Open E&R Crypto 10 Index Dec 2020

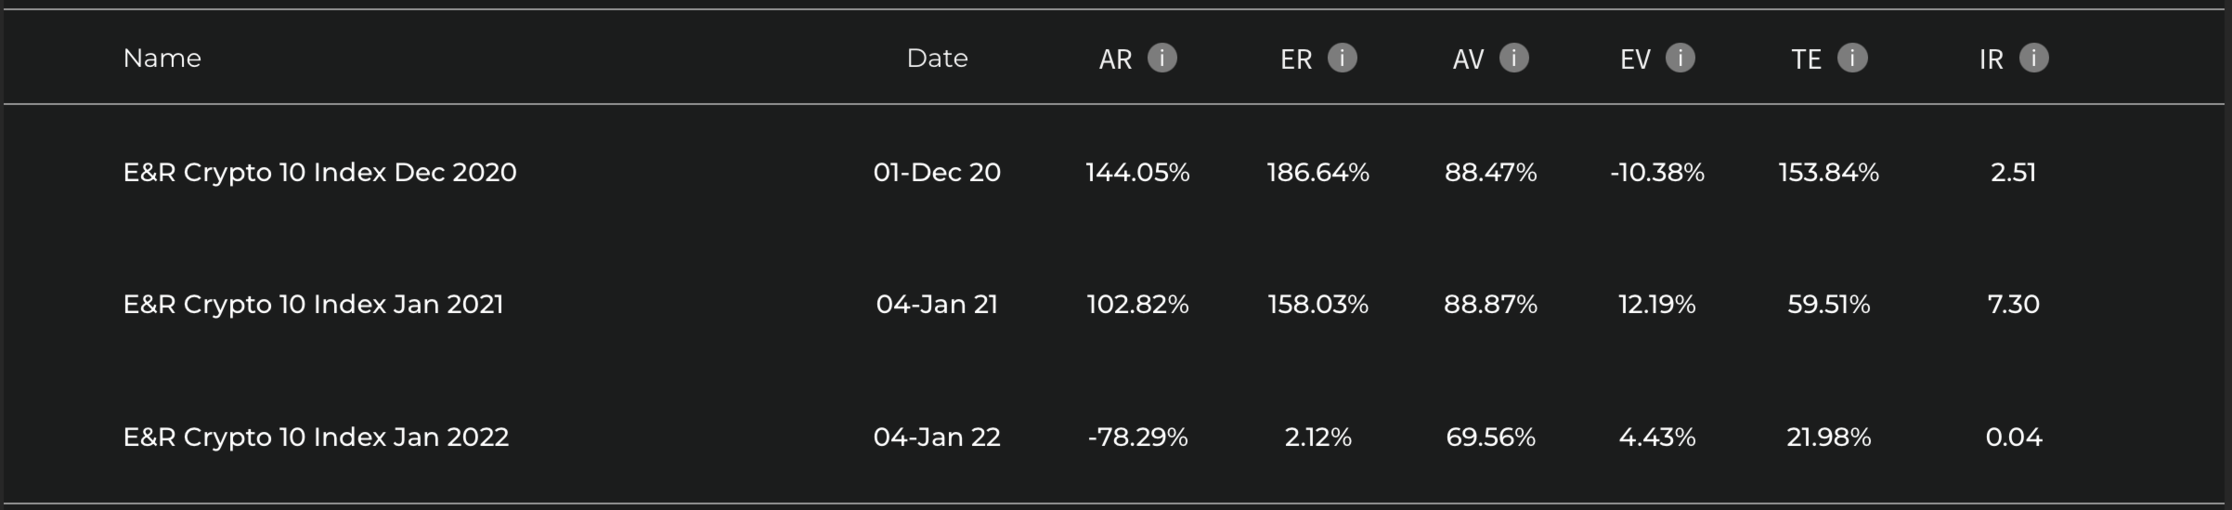click(x=319, y=172)
